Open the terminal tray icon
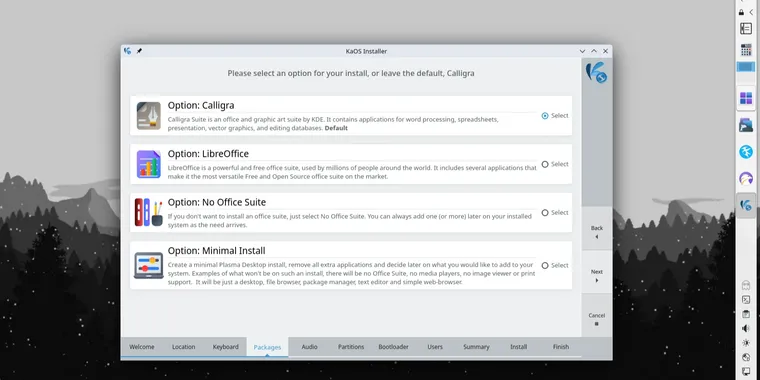The image size is (760, 380). [x=746, y=300]
